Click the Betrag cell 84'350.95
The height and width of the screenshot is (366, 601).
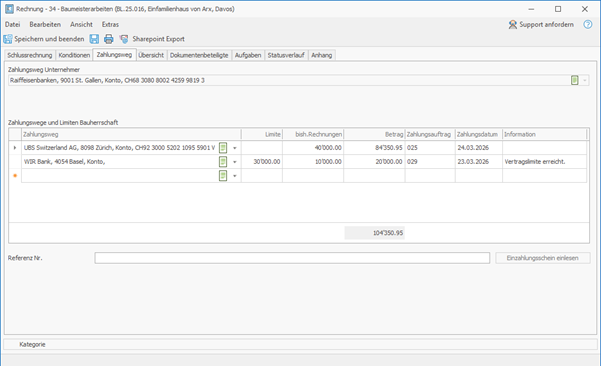click(374, 148)
